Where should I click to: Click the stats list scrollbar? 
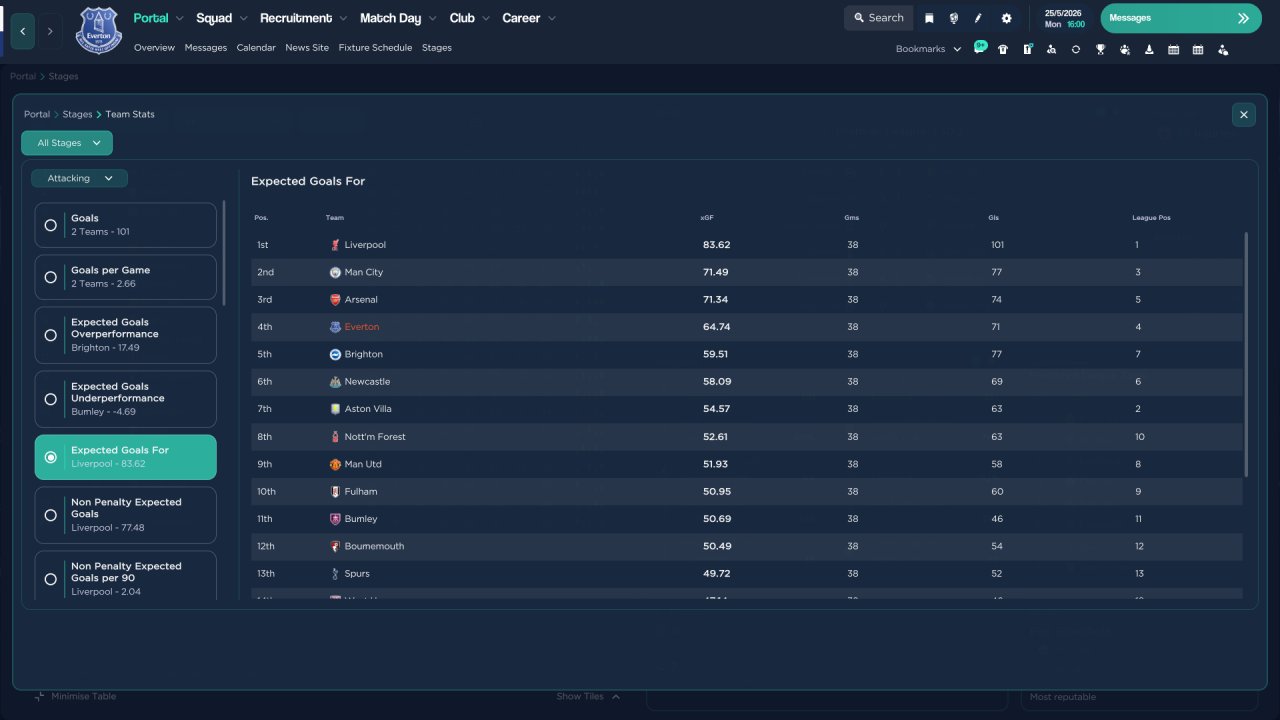(225, 253)
